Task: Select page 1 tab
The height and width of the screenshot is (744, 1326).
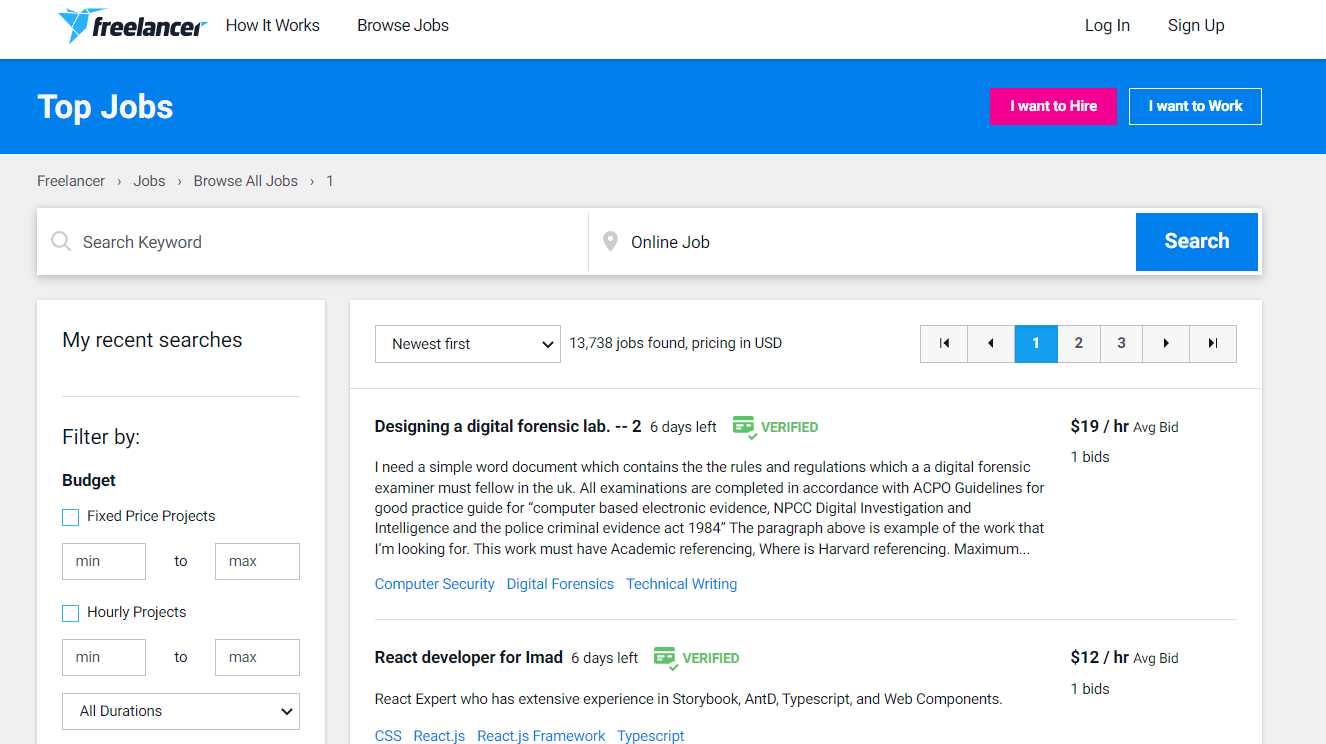Action: (1036, 344)
